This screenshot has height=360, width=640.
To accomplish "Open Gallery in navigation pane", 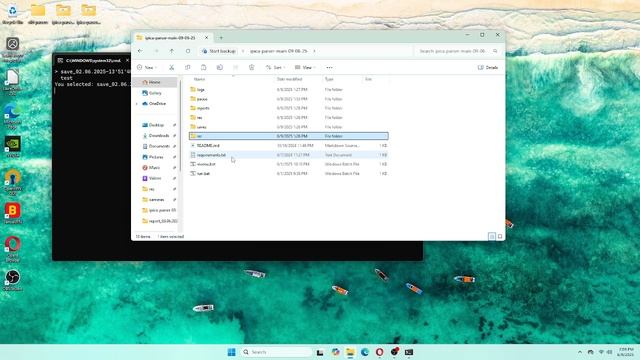I will pos(155,93).
